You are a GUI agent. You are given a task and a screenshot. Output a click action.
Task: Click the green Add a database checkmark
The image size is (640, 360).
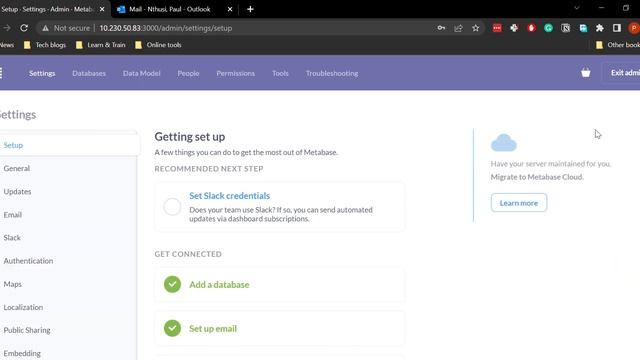point(172,284)
